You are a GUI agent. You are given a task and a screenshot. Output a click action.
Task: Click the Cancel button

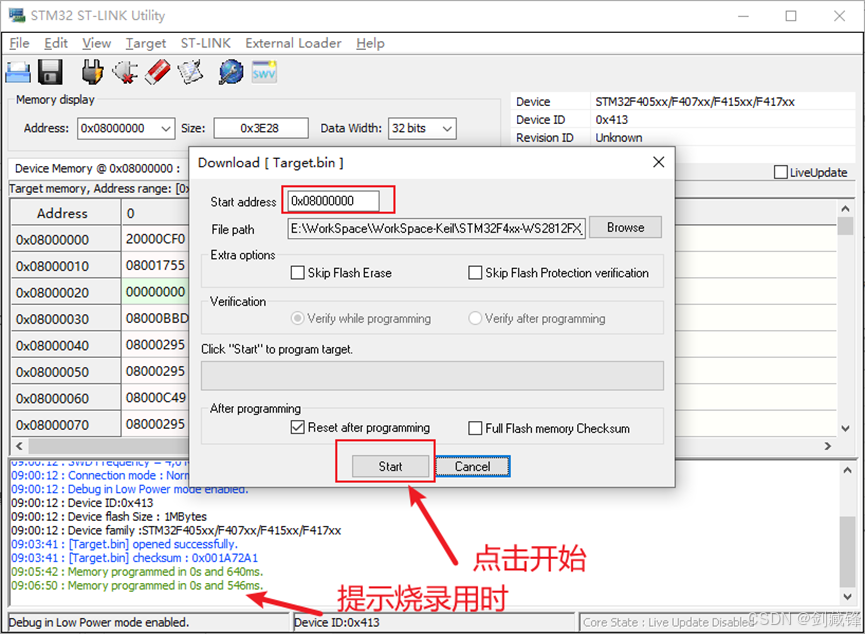click(x=473, y=466)
